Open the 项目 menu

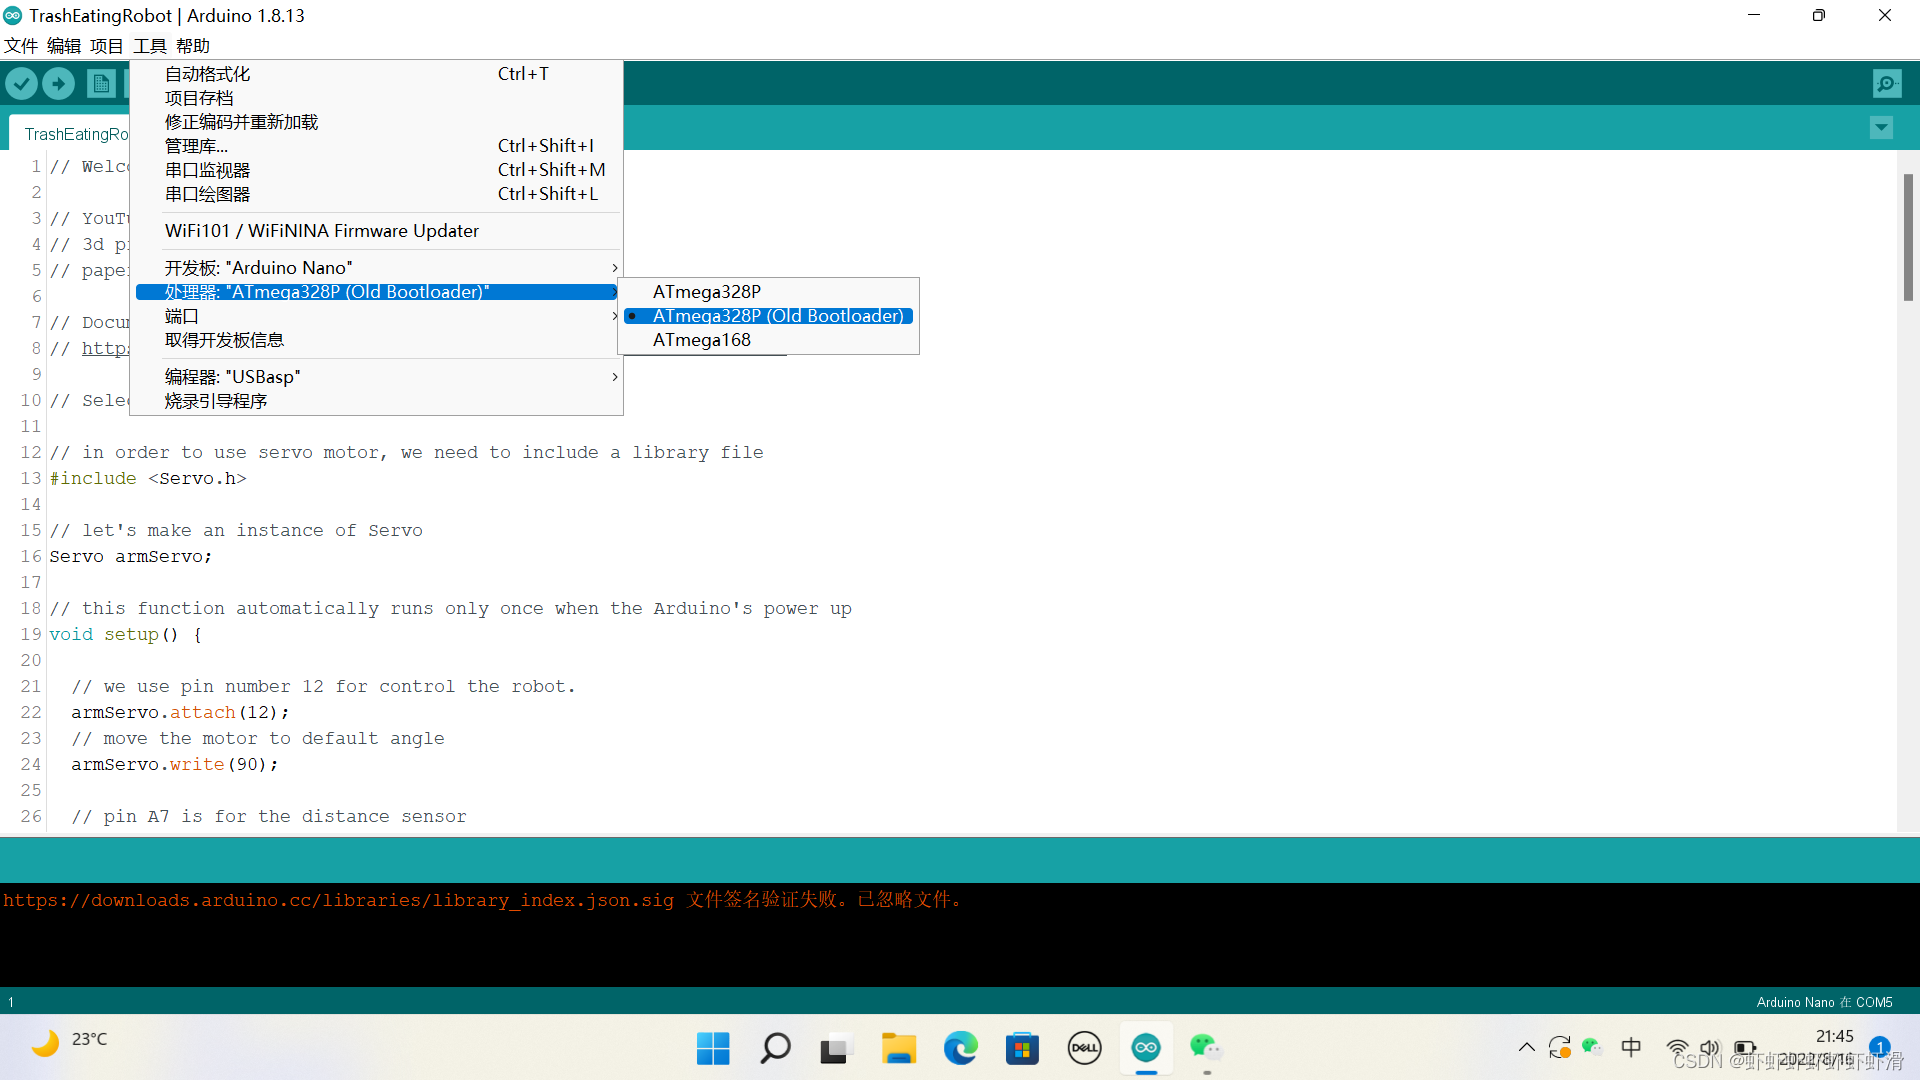pos(107,46)
